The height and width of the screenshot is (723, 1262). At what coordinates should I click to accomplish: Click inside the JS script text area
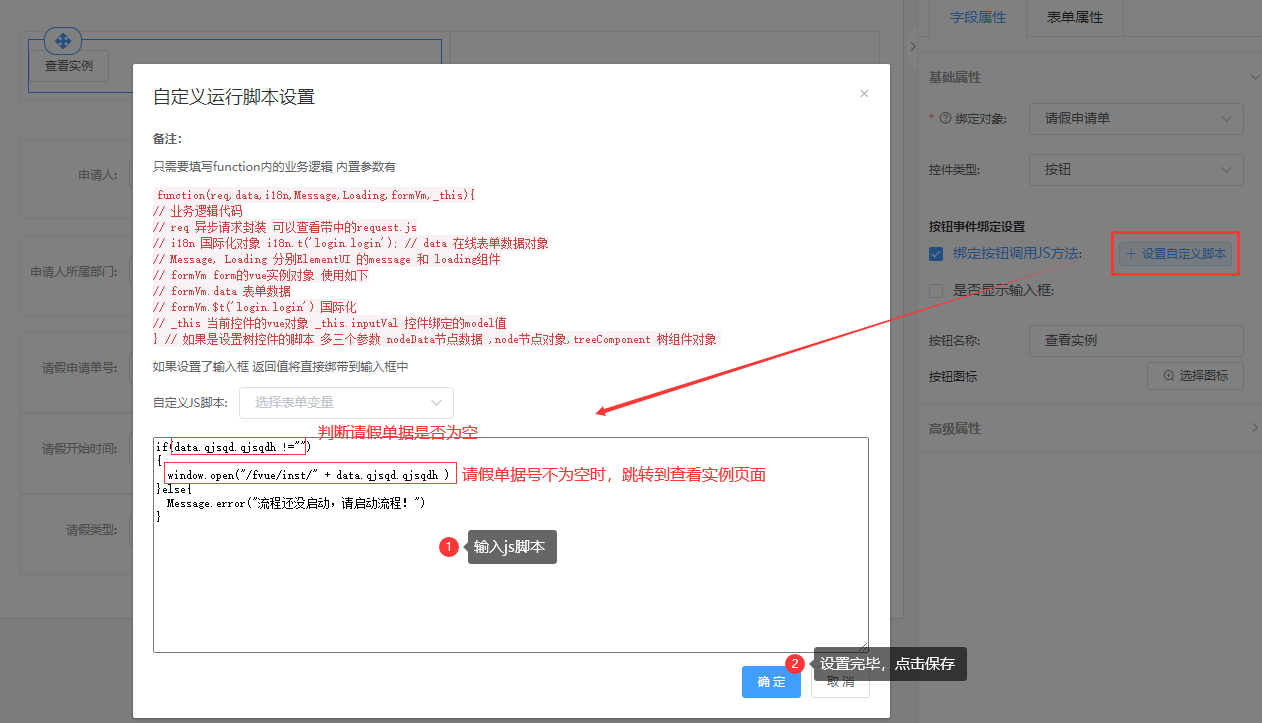pyautogui.click(x=510, y=590)
